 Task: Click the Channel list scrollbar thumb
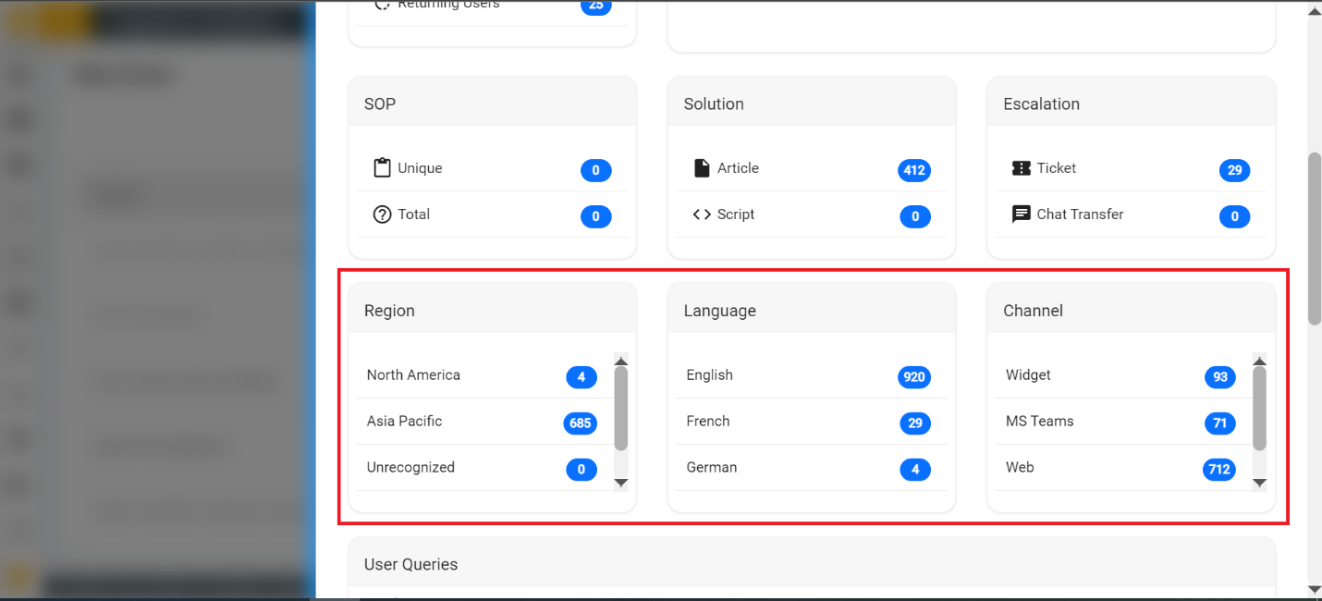(x=1259, y=408)
